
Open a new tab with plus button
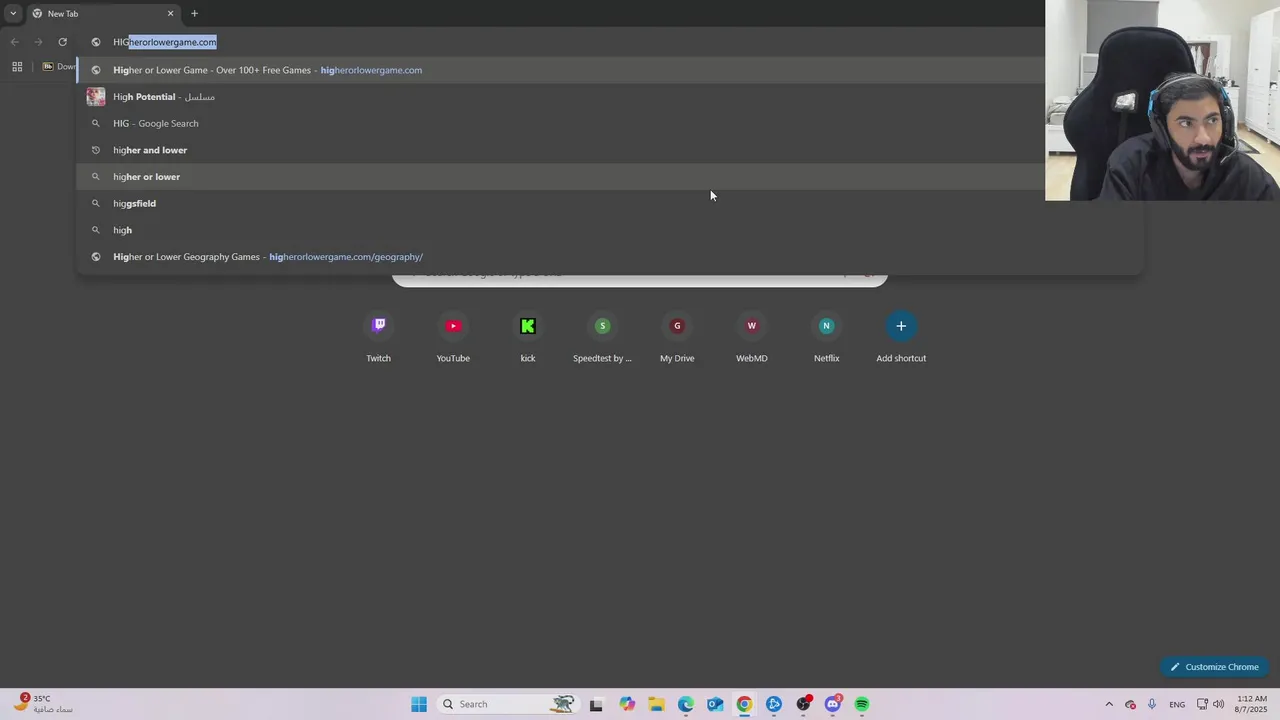[x=194, y=14]
